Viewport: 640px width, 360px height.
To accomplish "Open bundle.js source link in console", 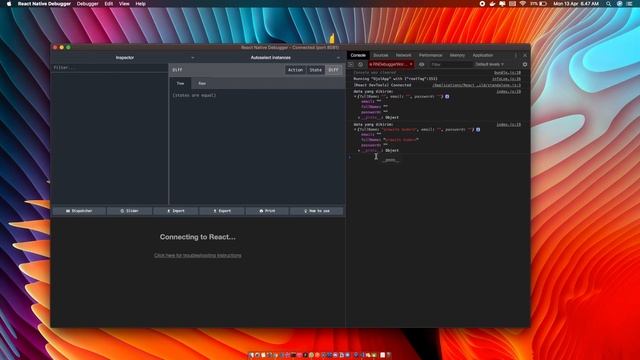I will 507,73.
